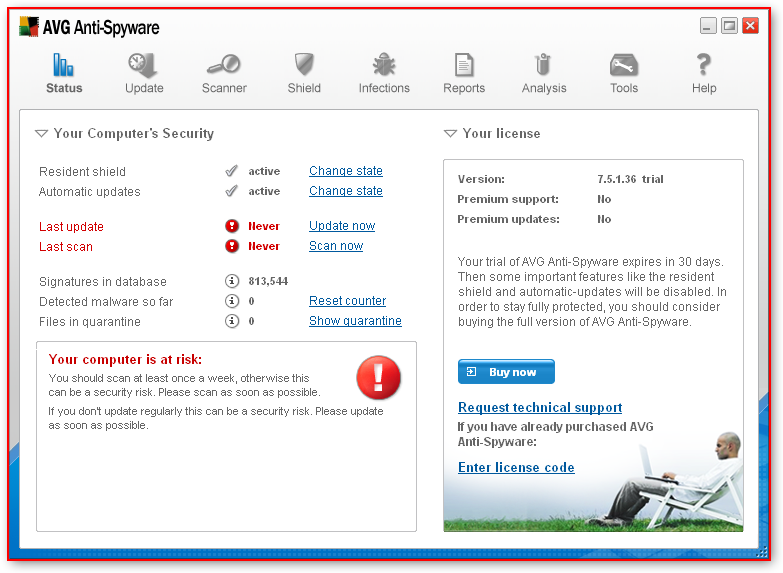
Task: Click the 813,544 signatures value
Action: point(268,281)
